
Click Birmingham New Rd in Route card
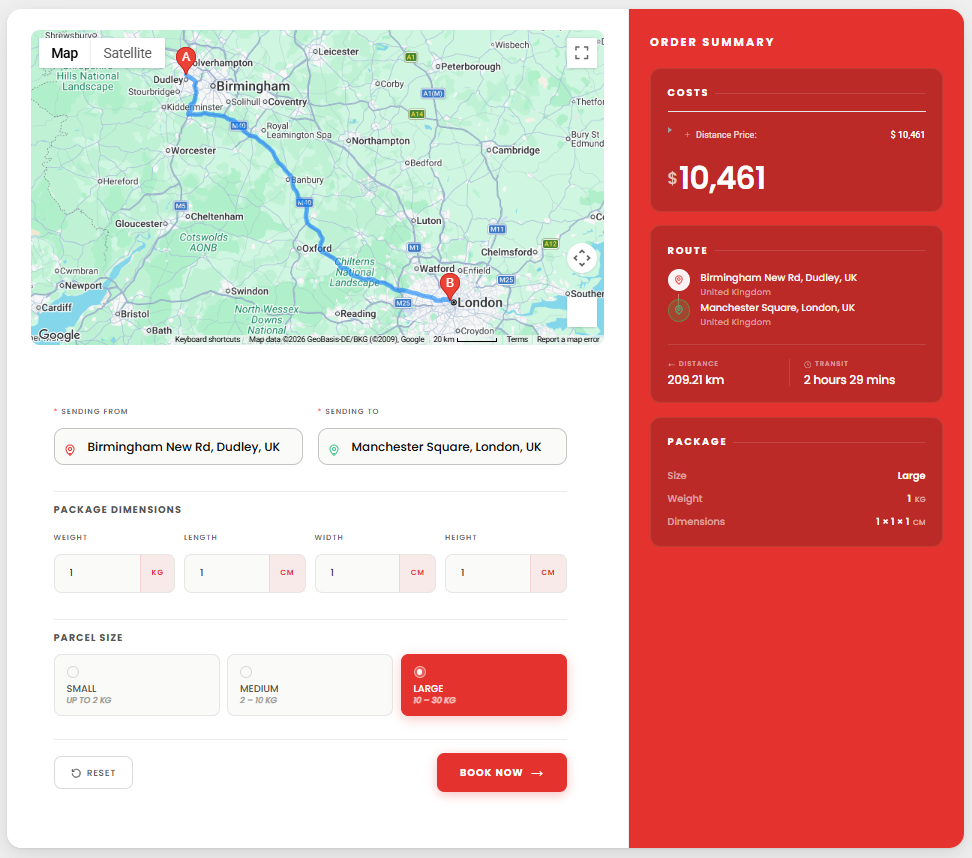(779, 278)
